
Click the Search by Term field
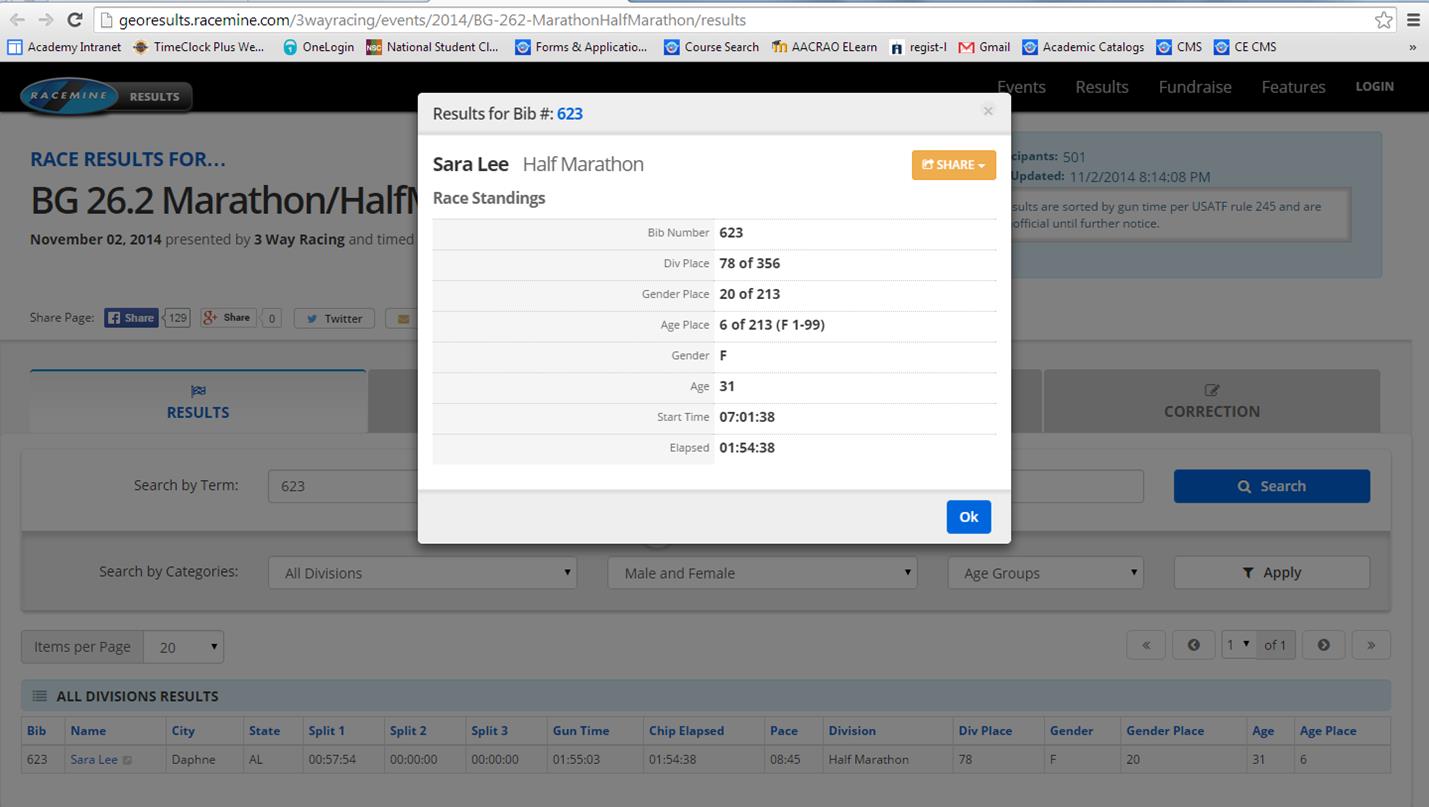click(x=342, y=486)
